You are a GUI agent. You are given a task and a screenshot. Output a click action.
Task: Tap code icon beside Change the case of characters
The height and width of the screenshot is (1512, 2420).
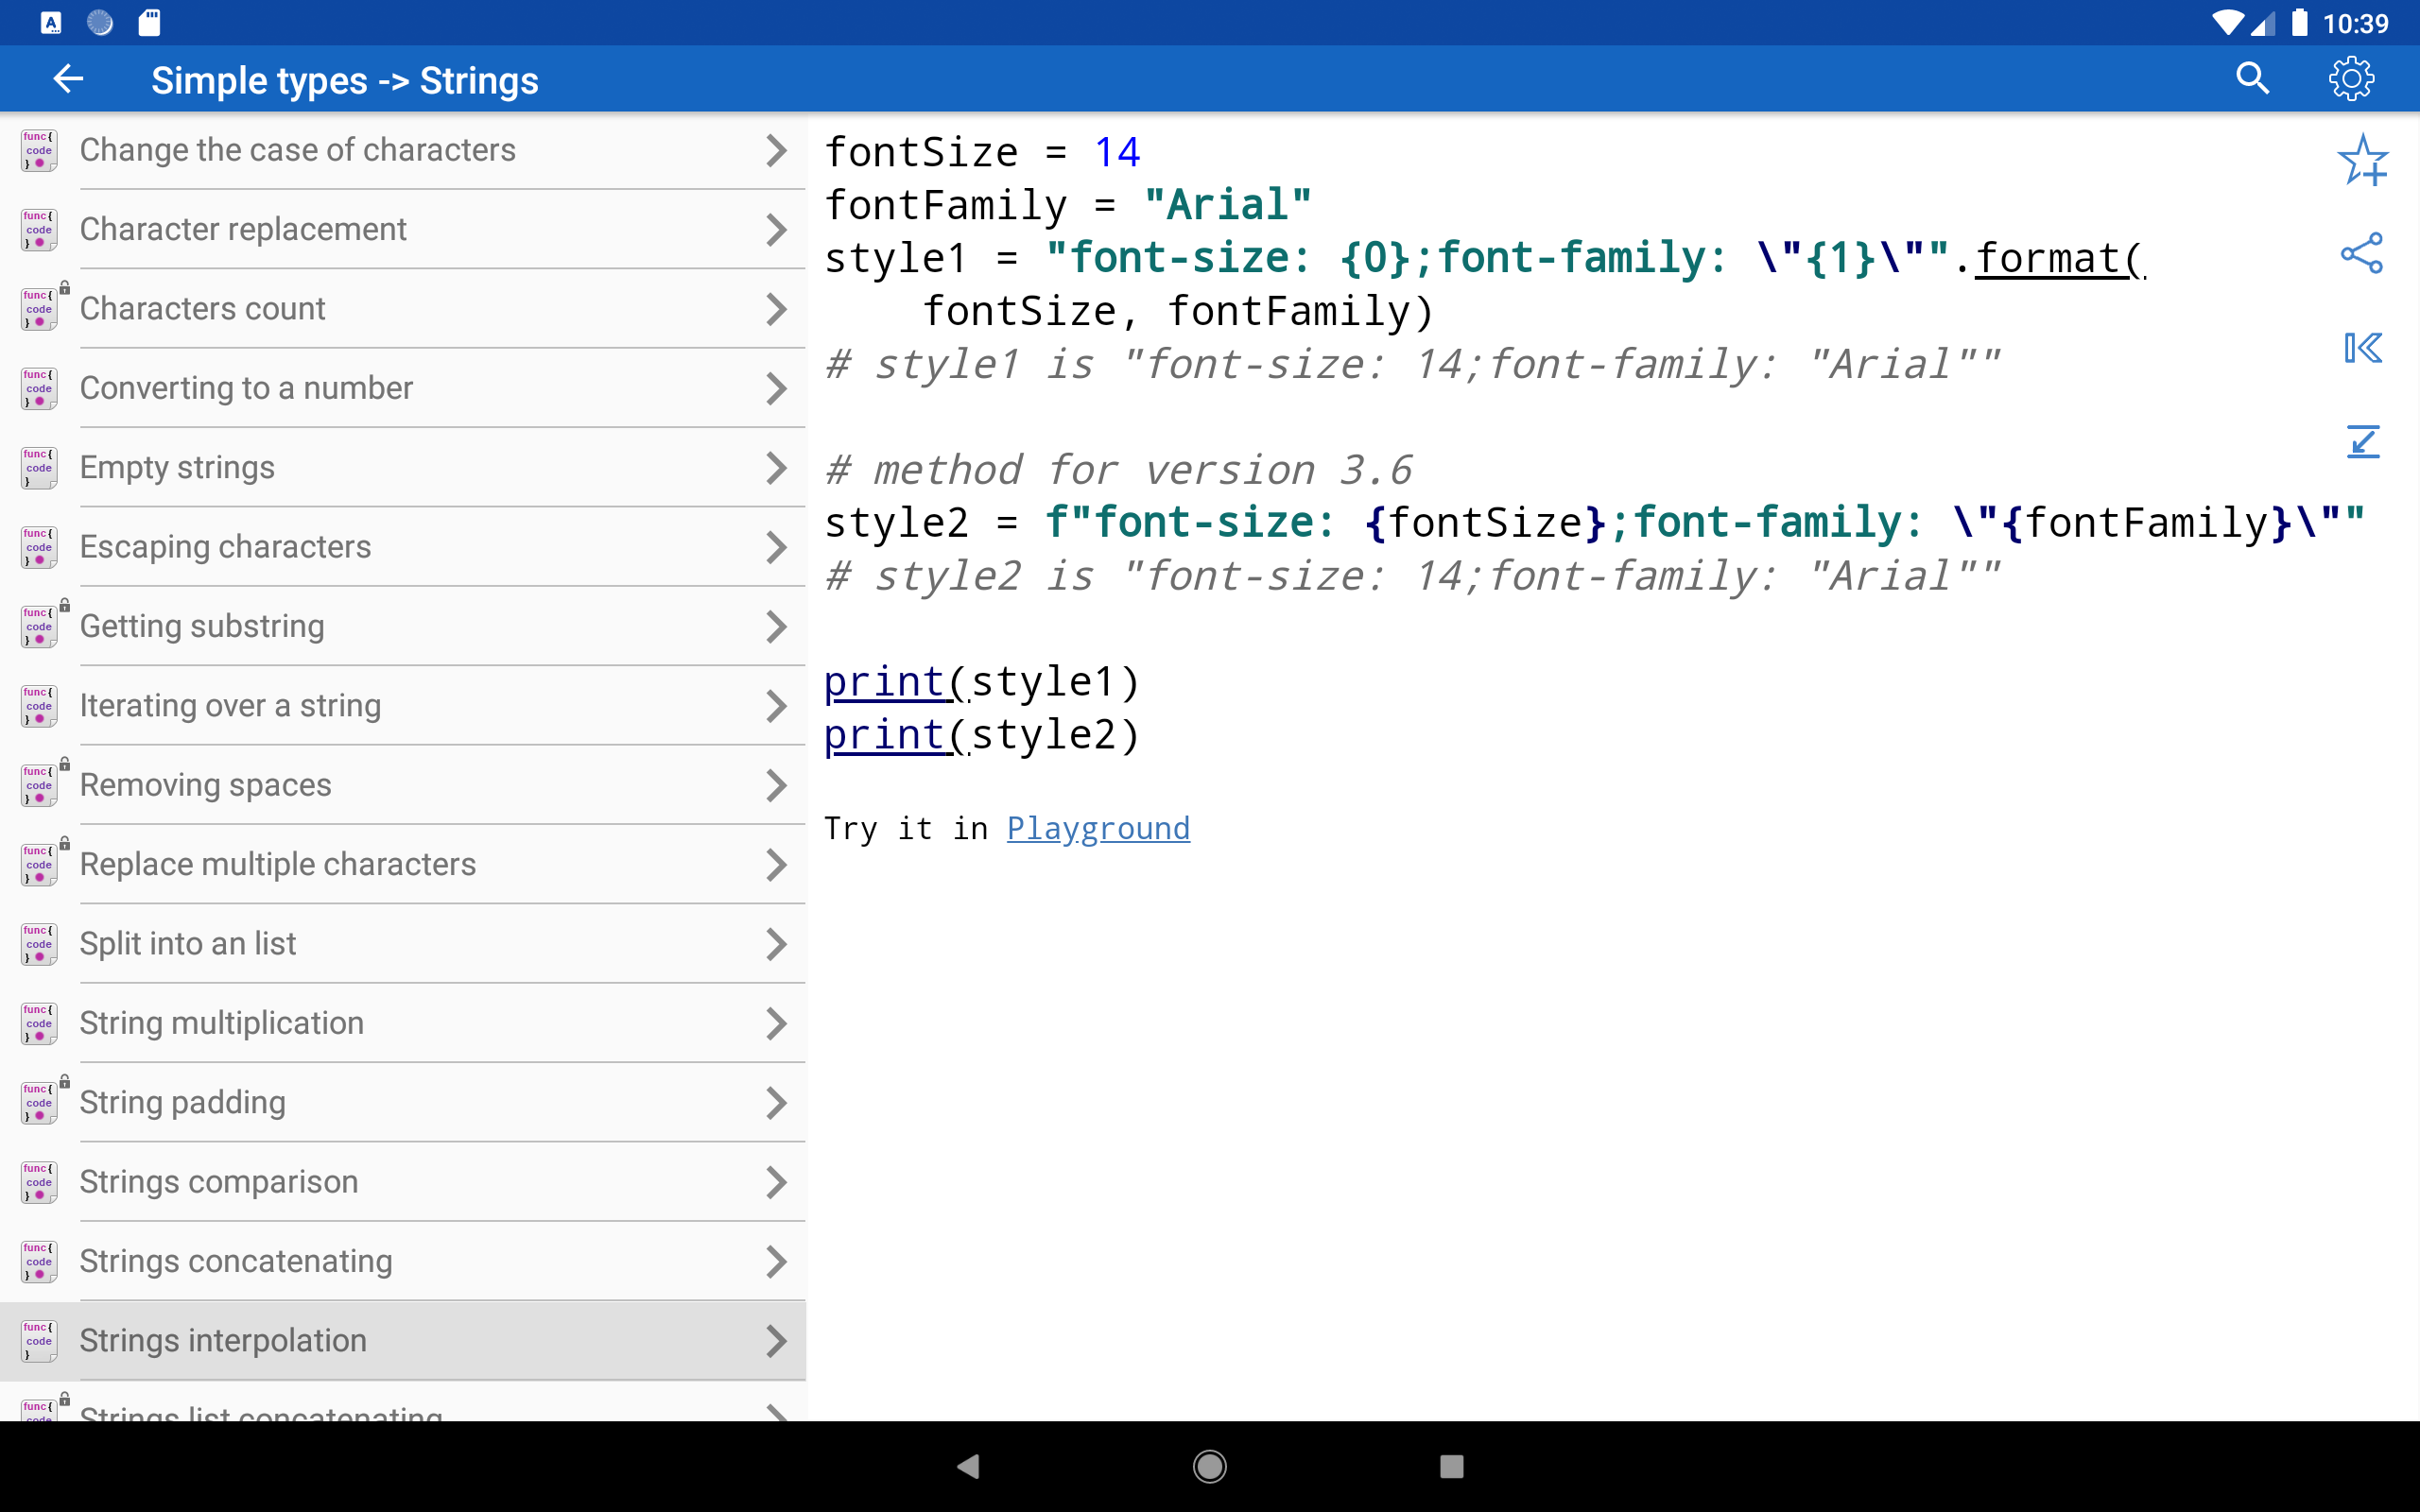(39, 150)
